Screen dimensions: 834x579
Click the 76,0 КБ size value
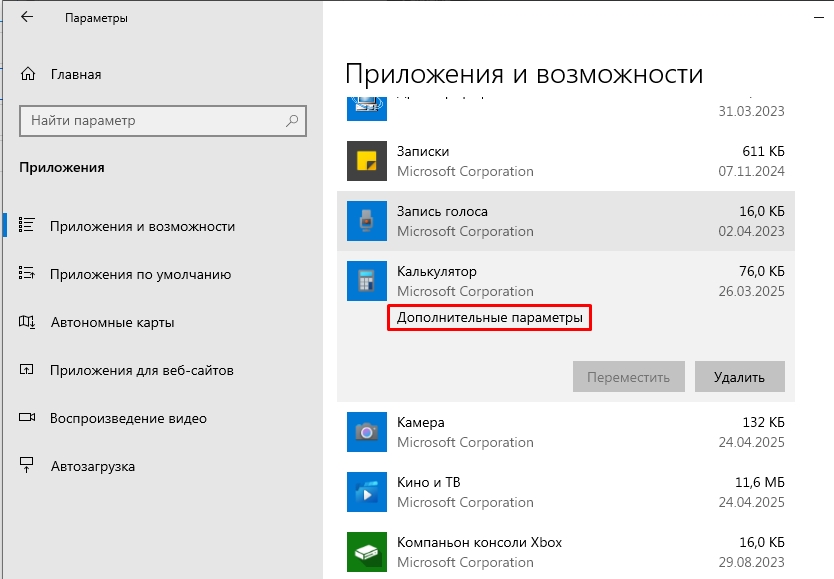tap(762, 272)
